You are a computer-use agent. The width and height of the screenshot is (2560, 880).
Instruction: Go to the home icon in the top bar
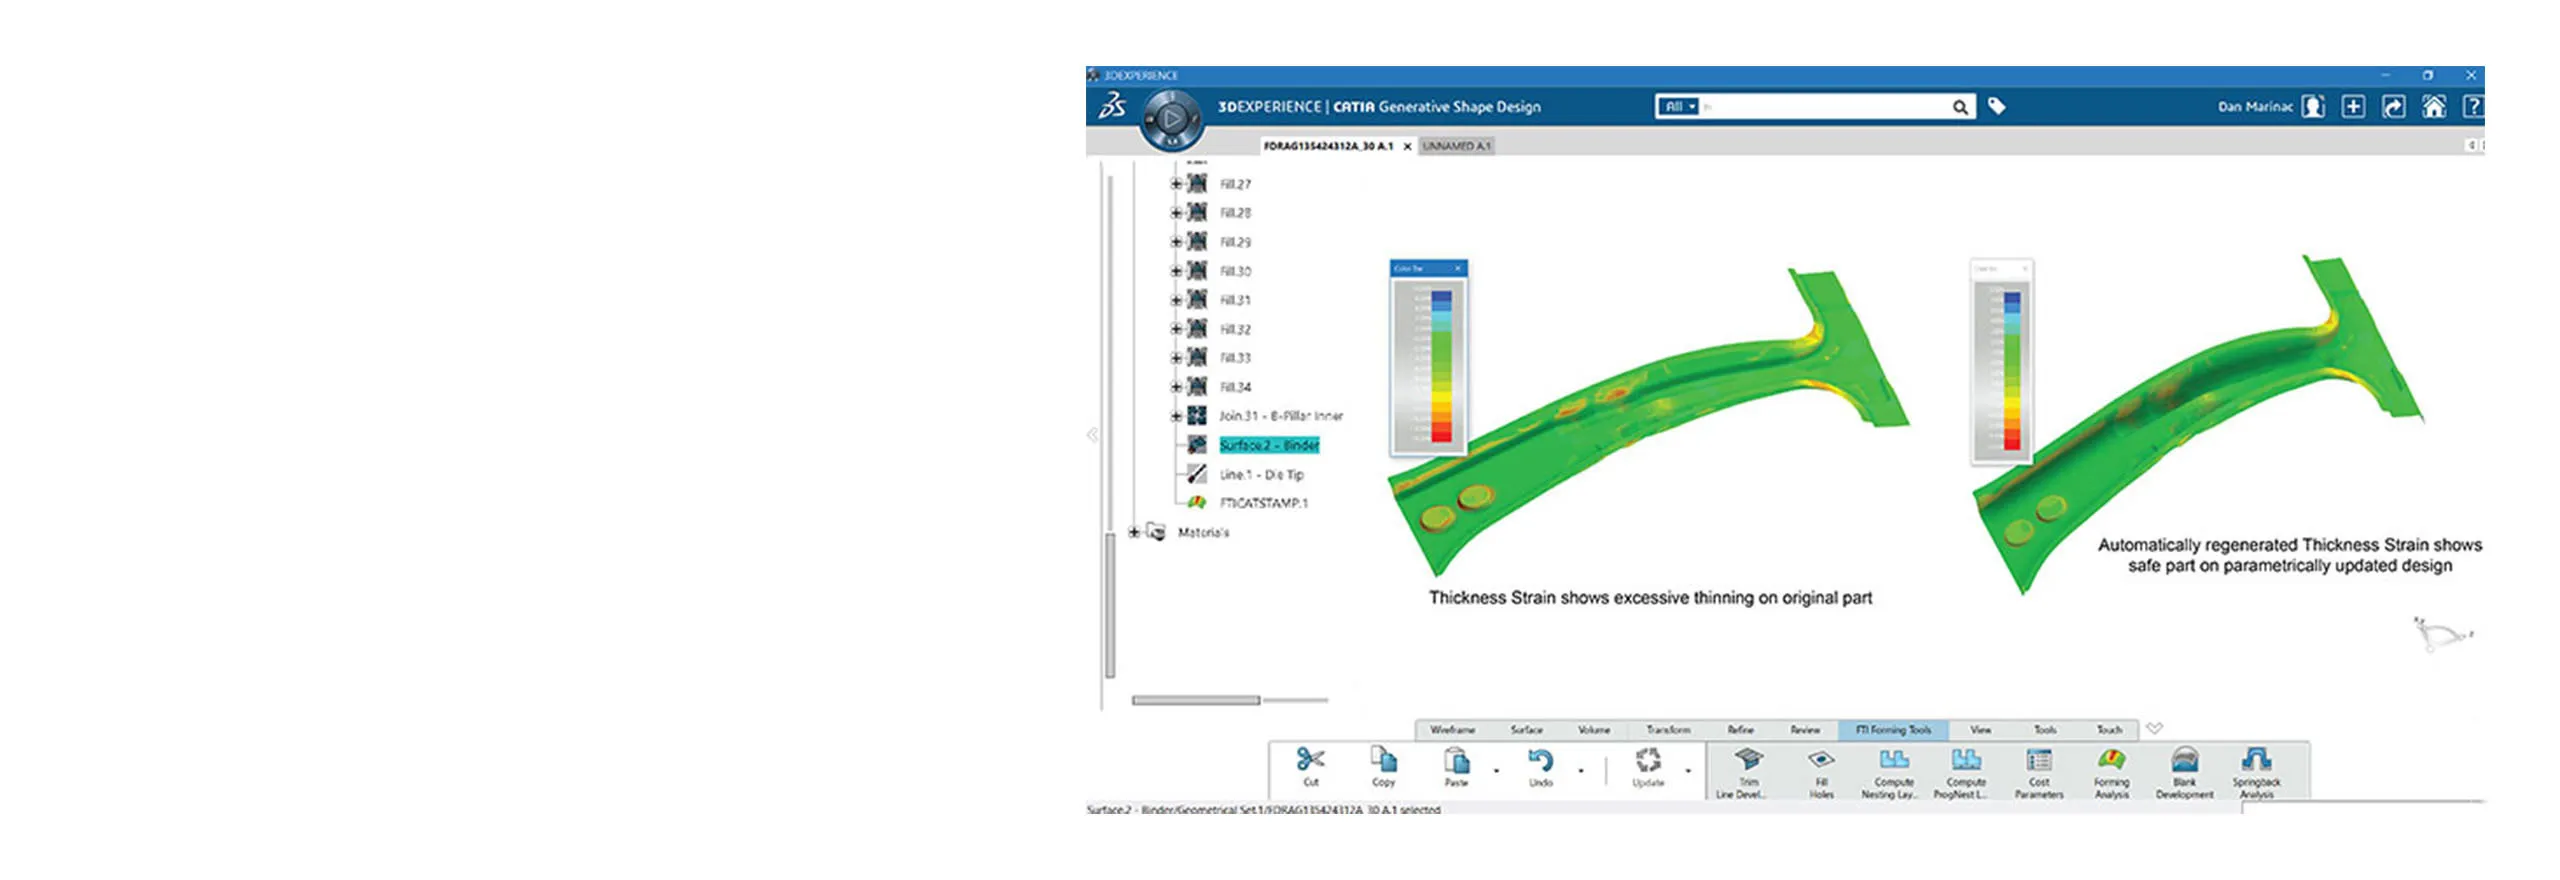coord(2433,106)
